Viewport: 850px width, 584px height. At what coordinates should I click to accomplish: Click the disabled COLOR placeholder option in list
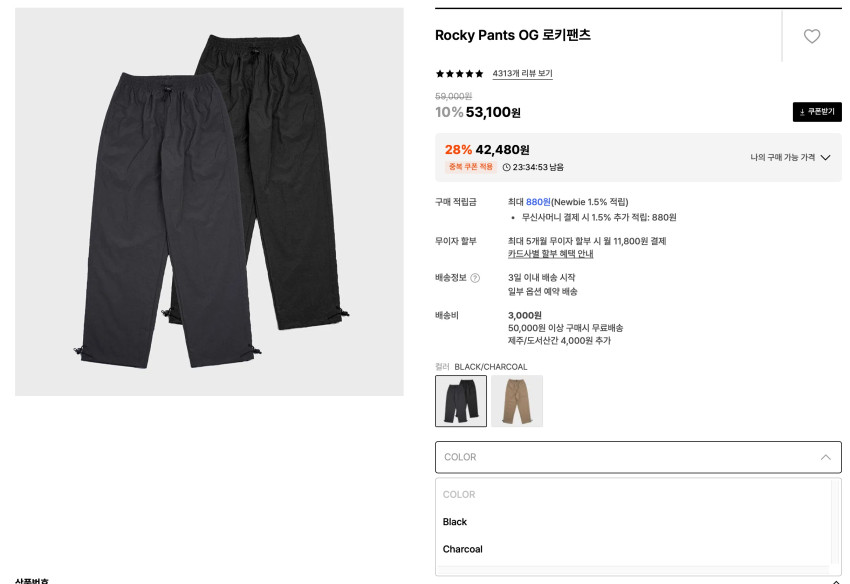(x=459, y=494)
